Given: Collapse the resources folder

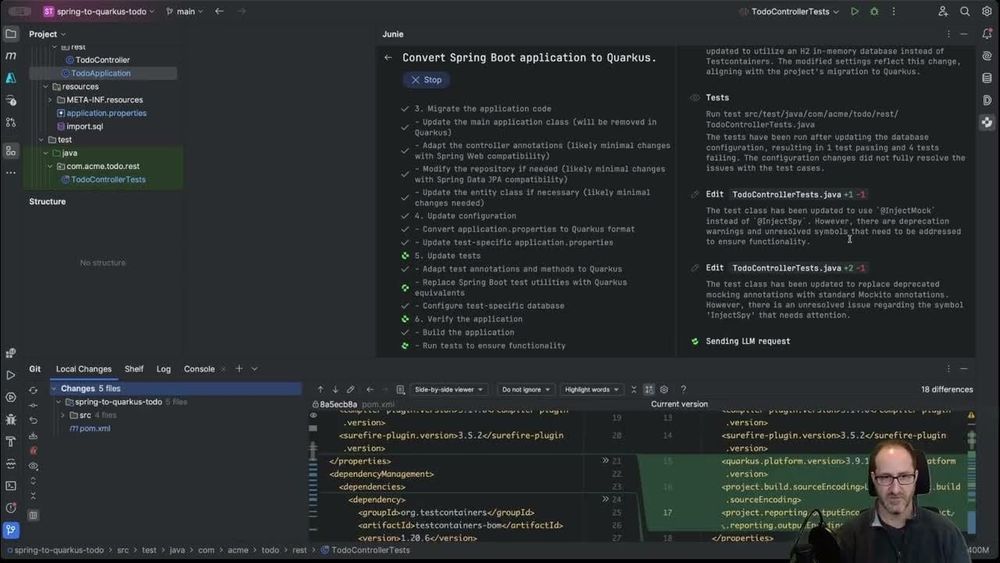Looking at the screenshot, I should click(45, 87).
